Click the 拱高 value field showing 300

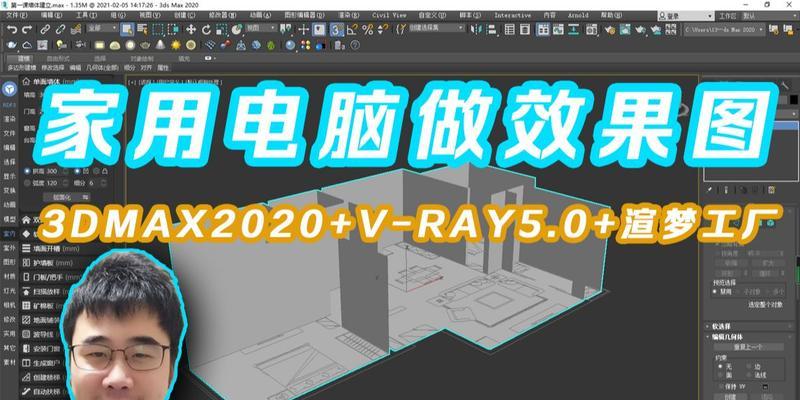pyautogui.click(x=53, y=171)
